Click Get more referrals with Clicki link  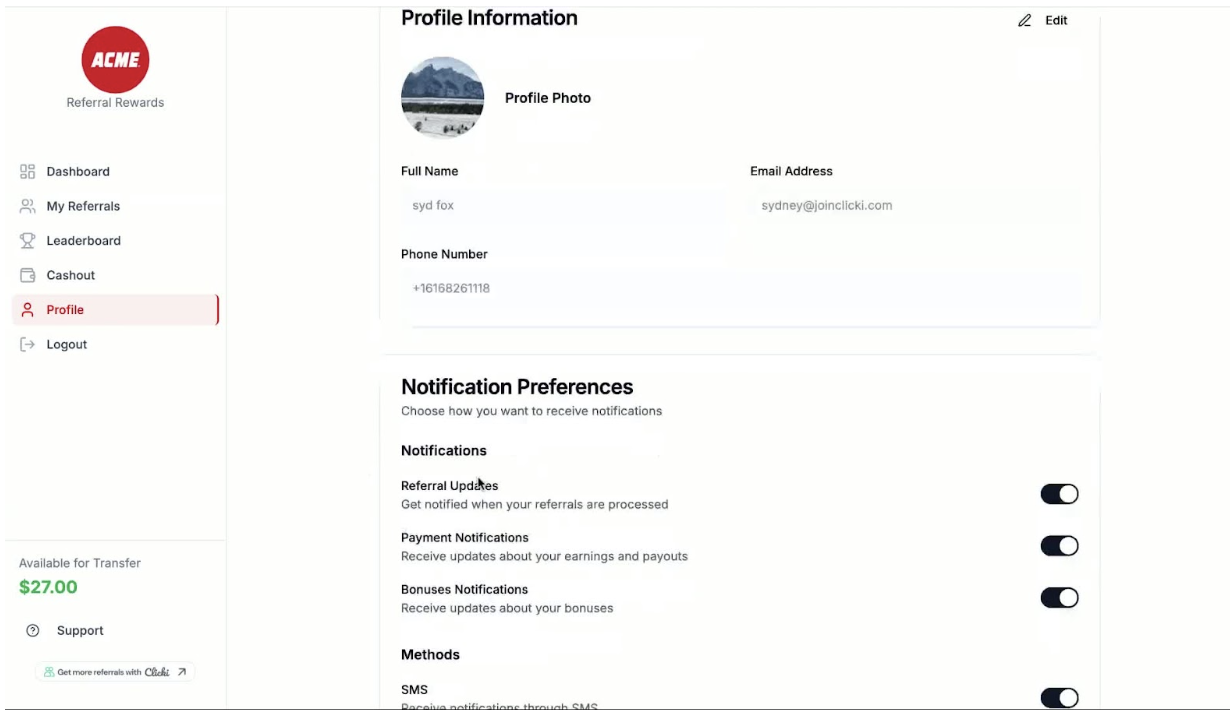(115, 672)
